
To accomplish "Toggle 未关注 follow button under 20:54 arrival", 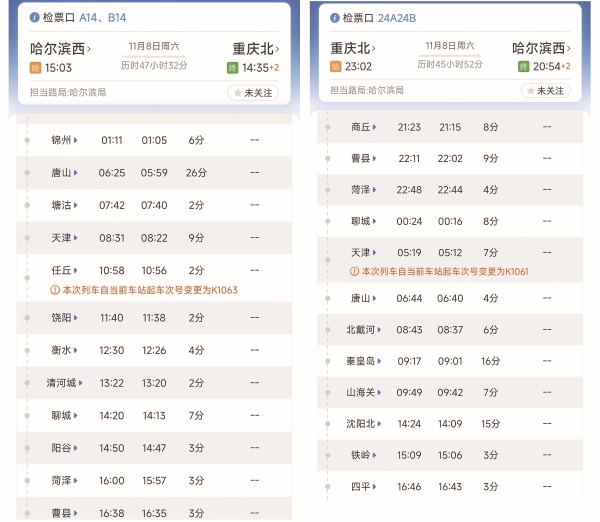I will (545, 91).
